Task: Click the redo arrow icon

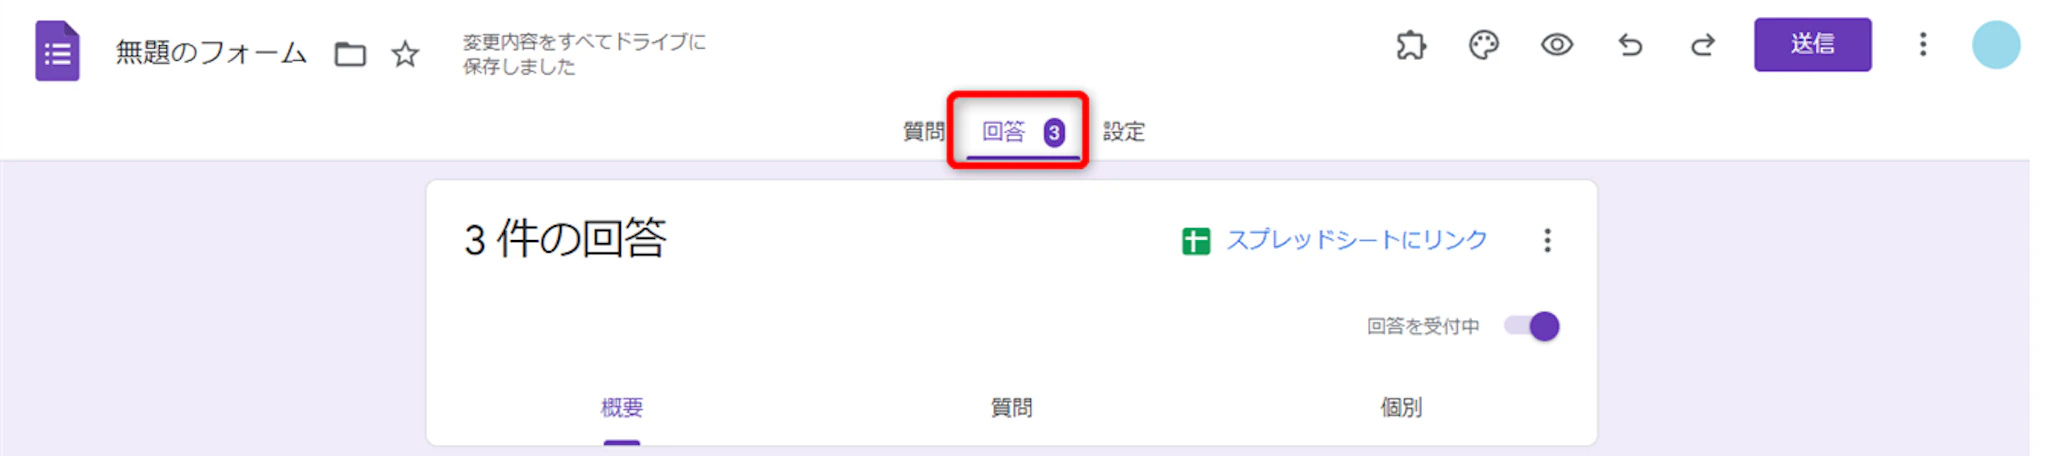Action: (x=1703, y=45)
